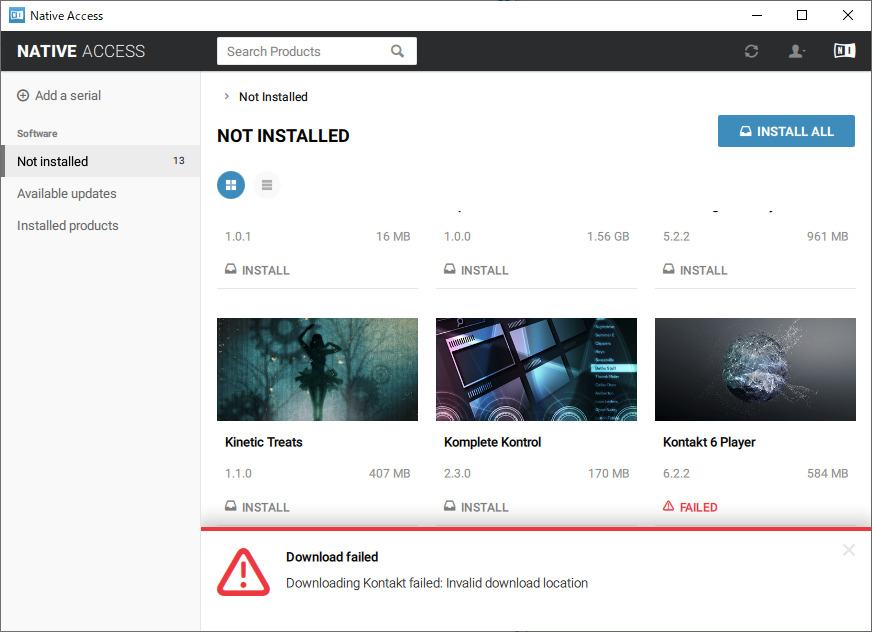Image resolution: width=872 pixels, height=632 pixels.
Task: Click the NOT INSTALLED page heading
Action: (283, 136)
